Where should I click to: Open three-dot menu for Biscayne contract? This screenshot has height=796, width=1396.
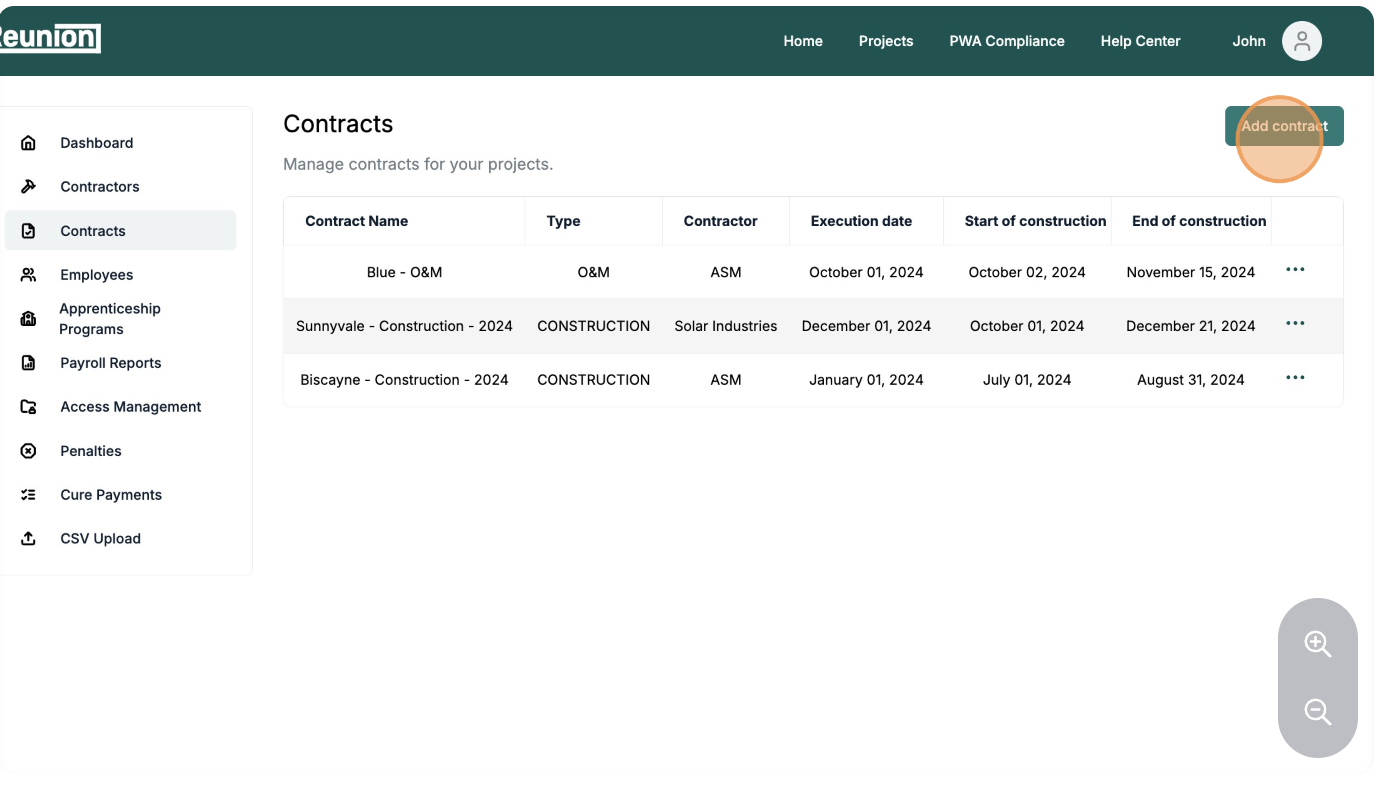point(1295,378)
